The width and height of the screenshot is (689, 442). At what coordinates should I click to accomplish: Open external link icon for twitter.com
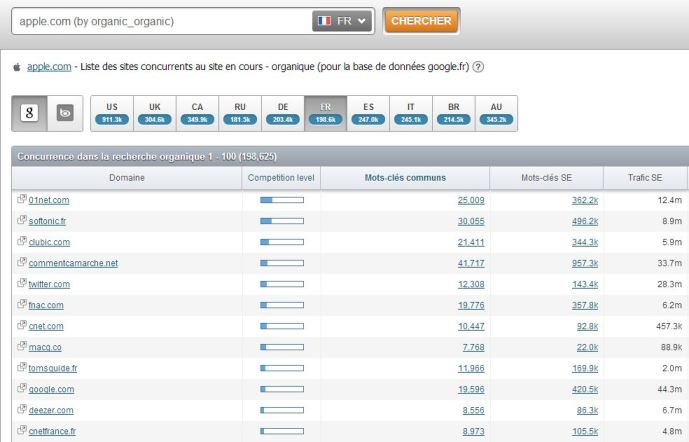22,283
